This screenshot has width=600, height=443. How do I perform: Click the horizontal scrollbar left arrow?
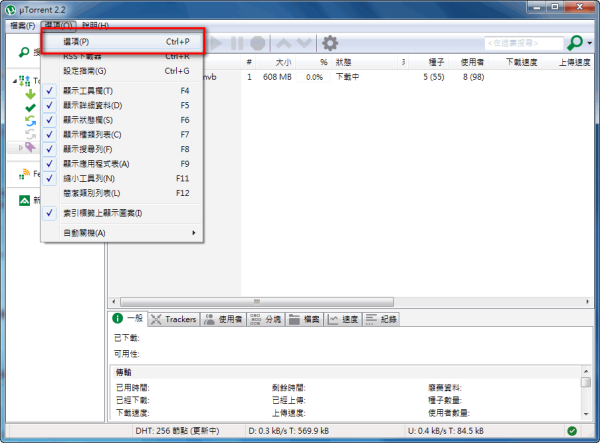114,302
